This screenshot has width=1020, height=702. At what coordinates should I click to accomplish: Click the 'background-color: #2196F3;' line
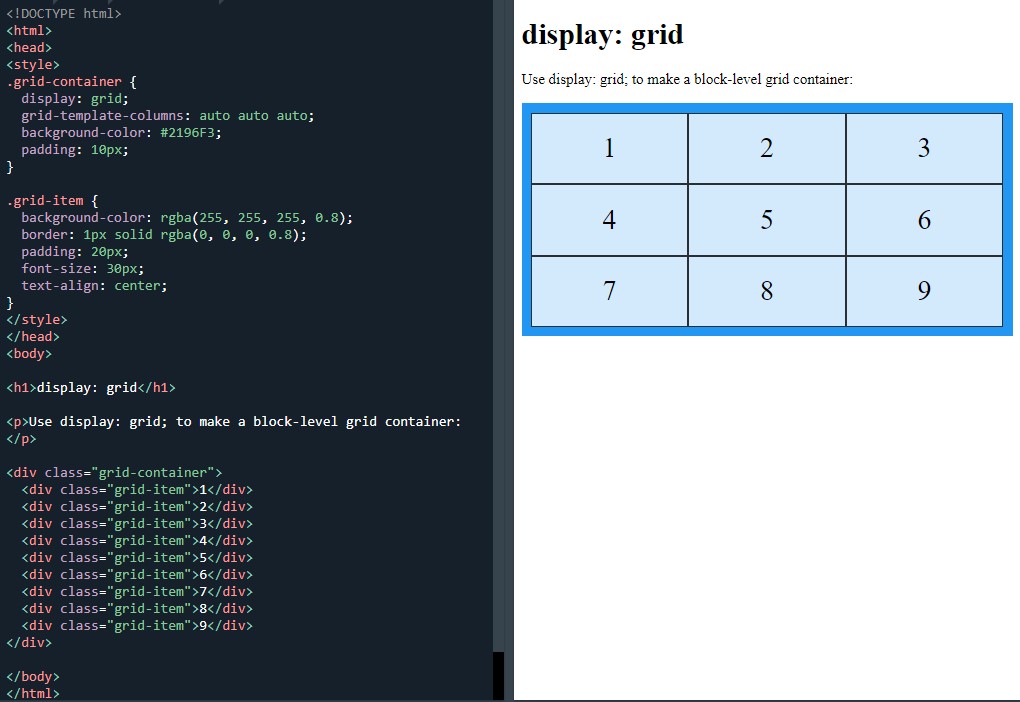(121, 133)
